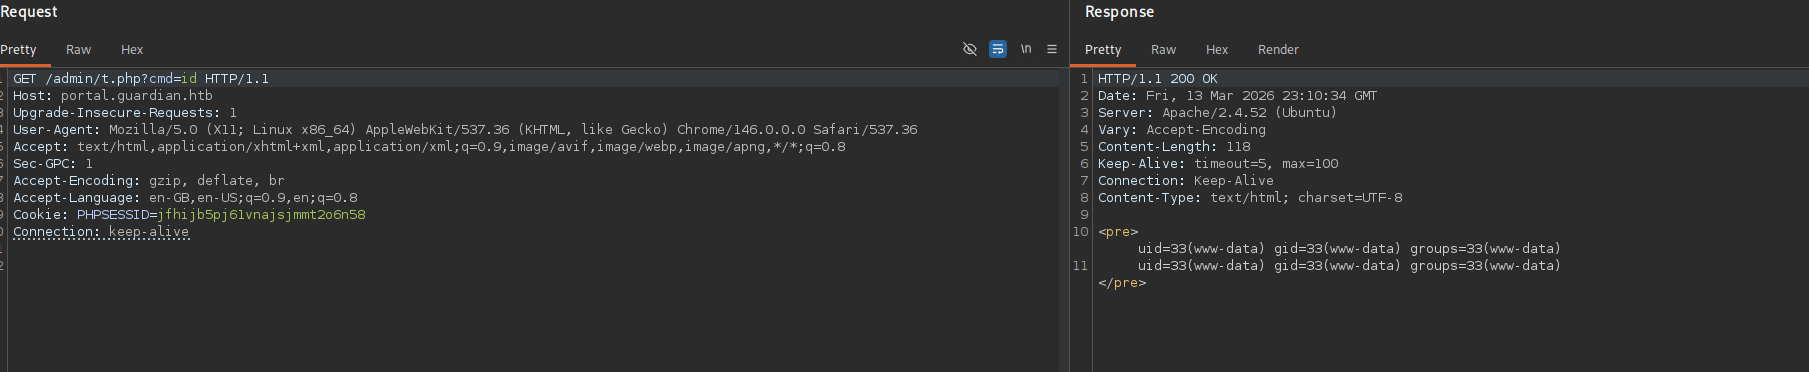The height and width of the screenshot is (372, 1809).
Task: Toggle the \n show newlines button
Action: point(1026,49)
